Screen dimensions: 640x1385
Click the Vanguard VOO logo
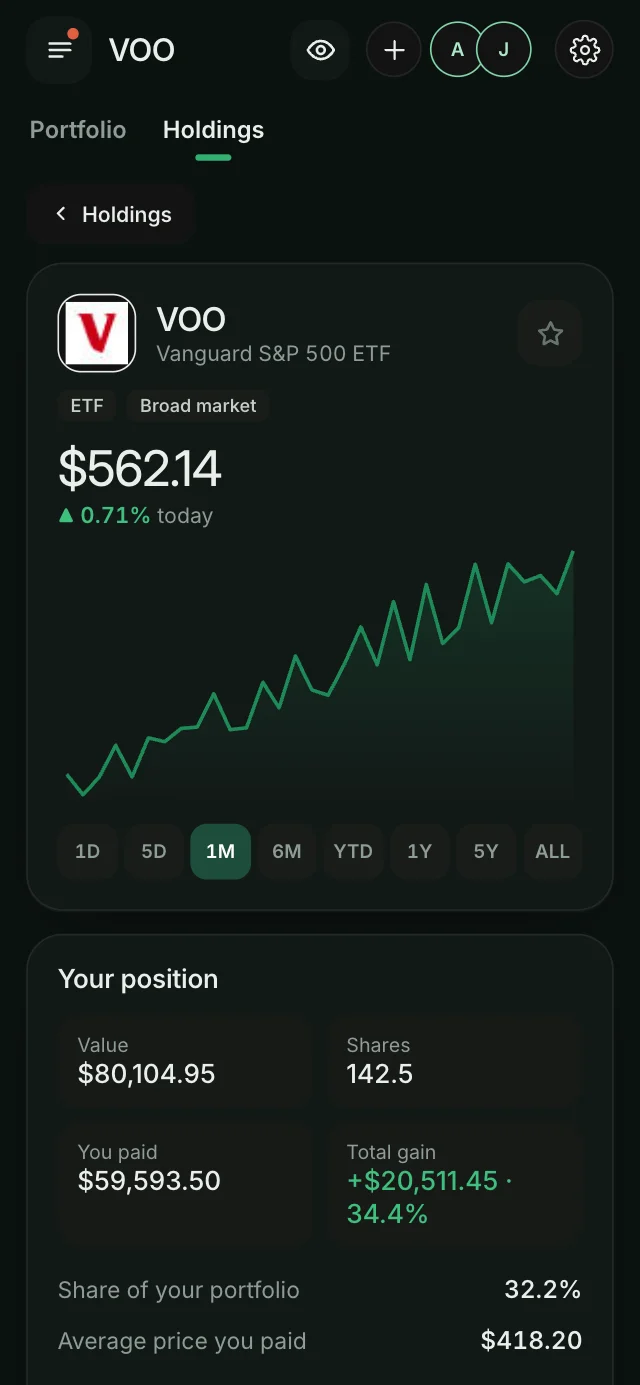tap(97, 333)
